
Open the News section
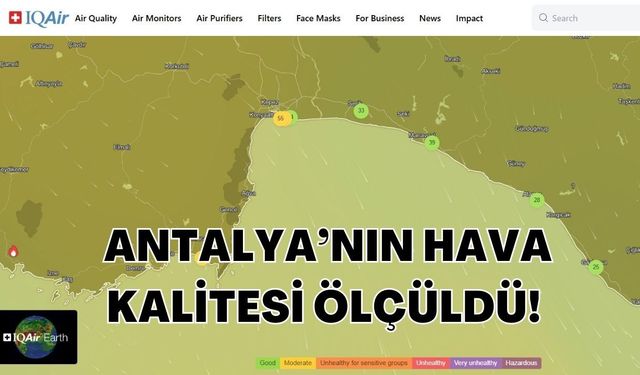[430, 18]
